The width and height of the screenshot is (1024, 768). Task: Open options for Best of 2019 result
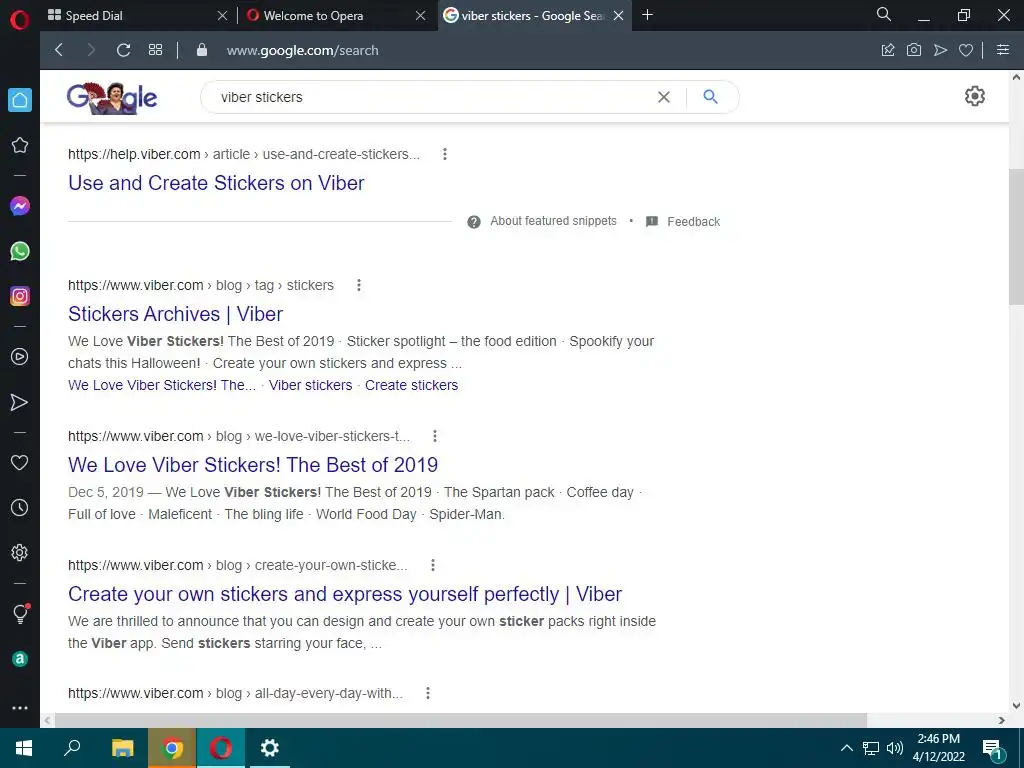435,436
